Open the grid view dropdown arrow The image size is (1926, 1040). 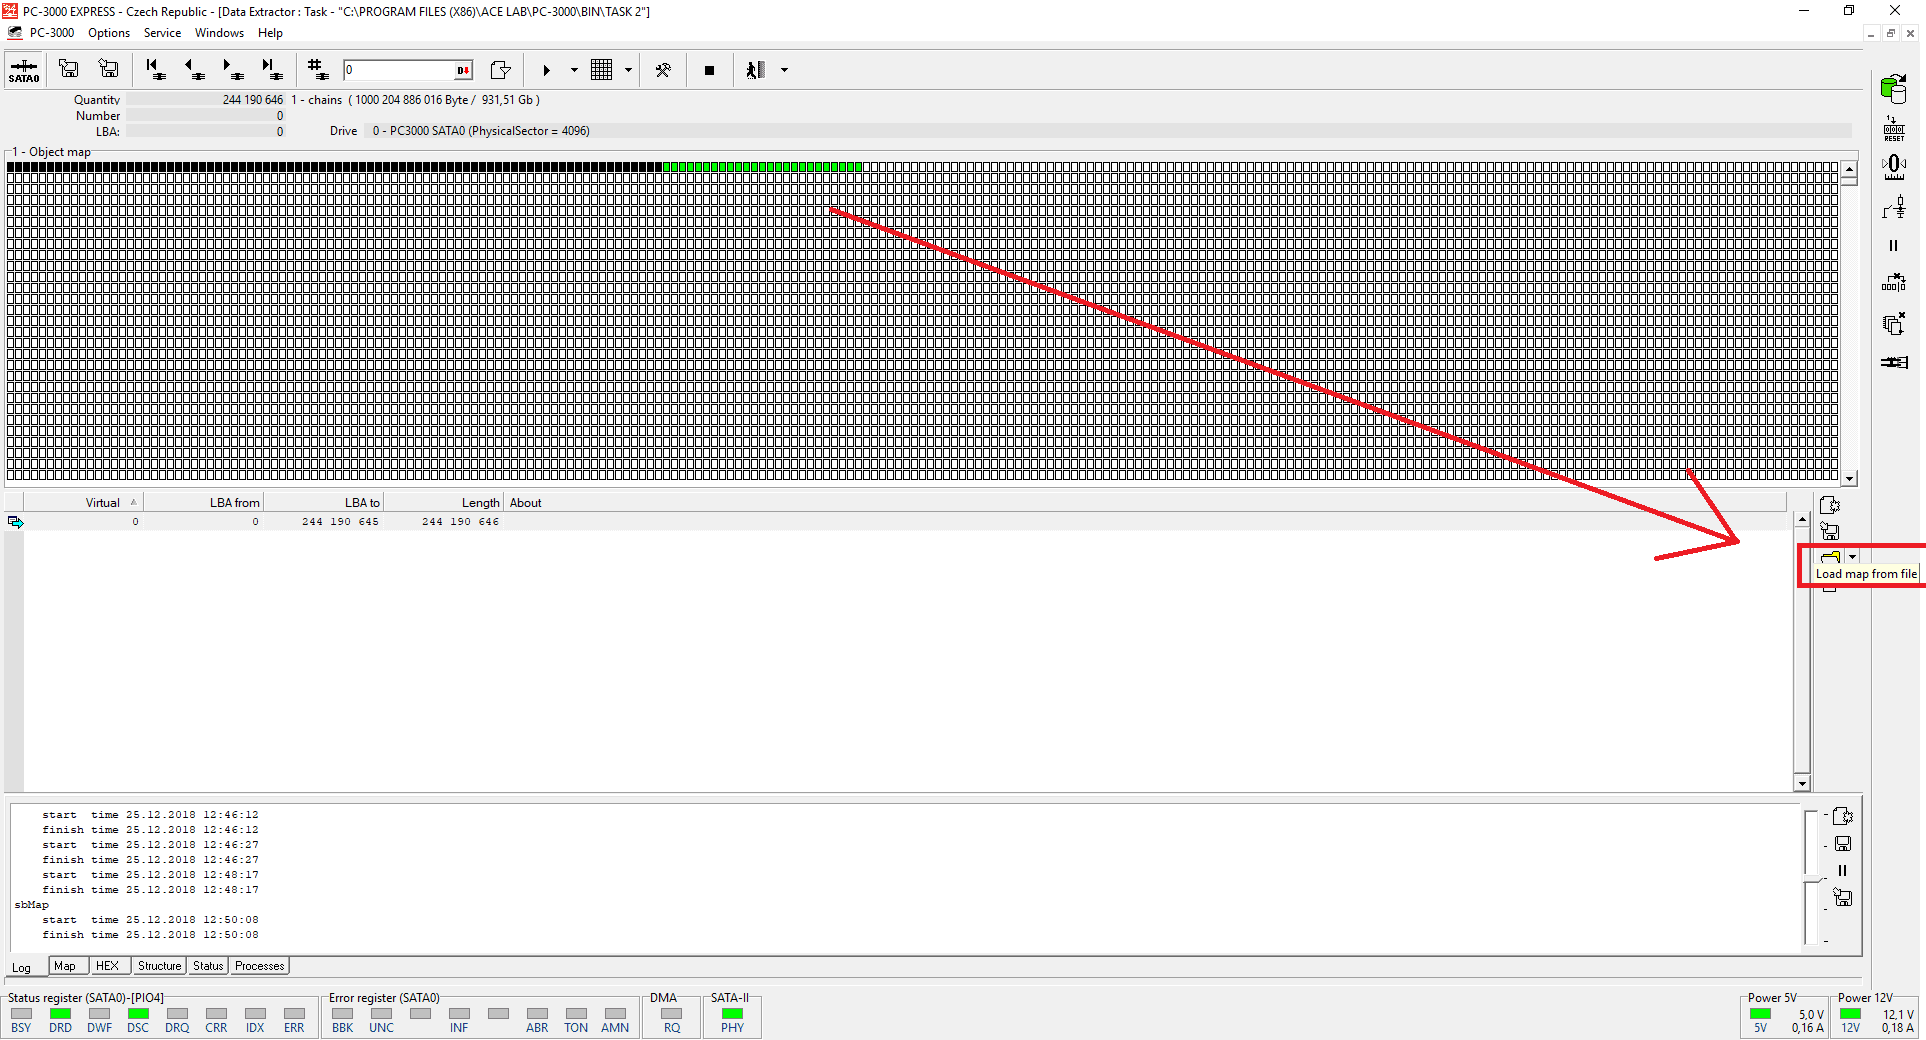point(628,70)
